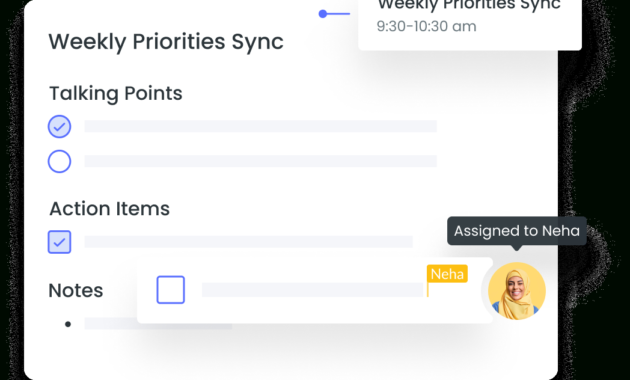Screen dimensions: 630x380
Task: Click the first talking point text line
Action: pyautogui.click(x=260, y=126)
